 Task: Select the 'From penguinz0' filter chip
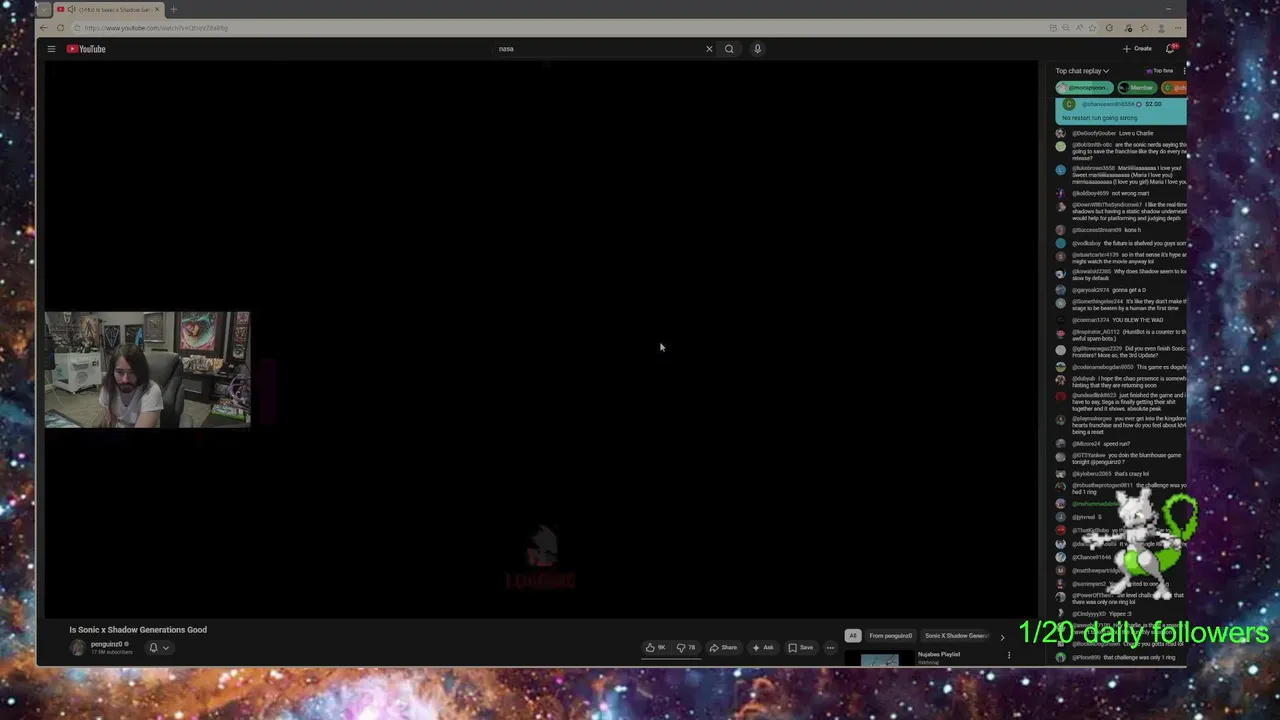point(890,636)
